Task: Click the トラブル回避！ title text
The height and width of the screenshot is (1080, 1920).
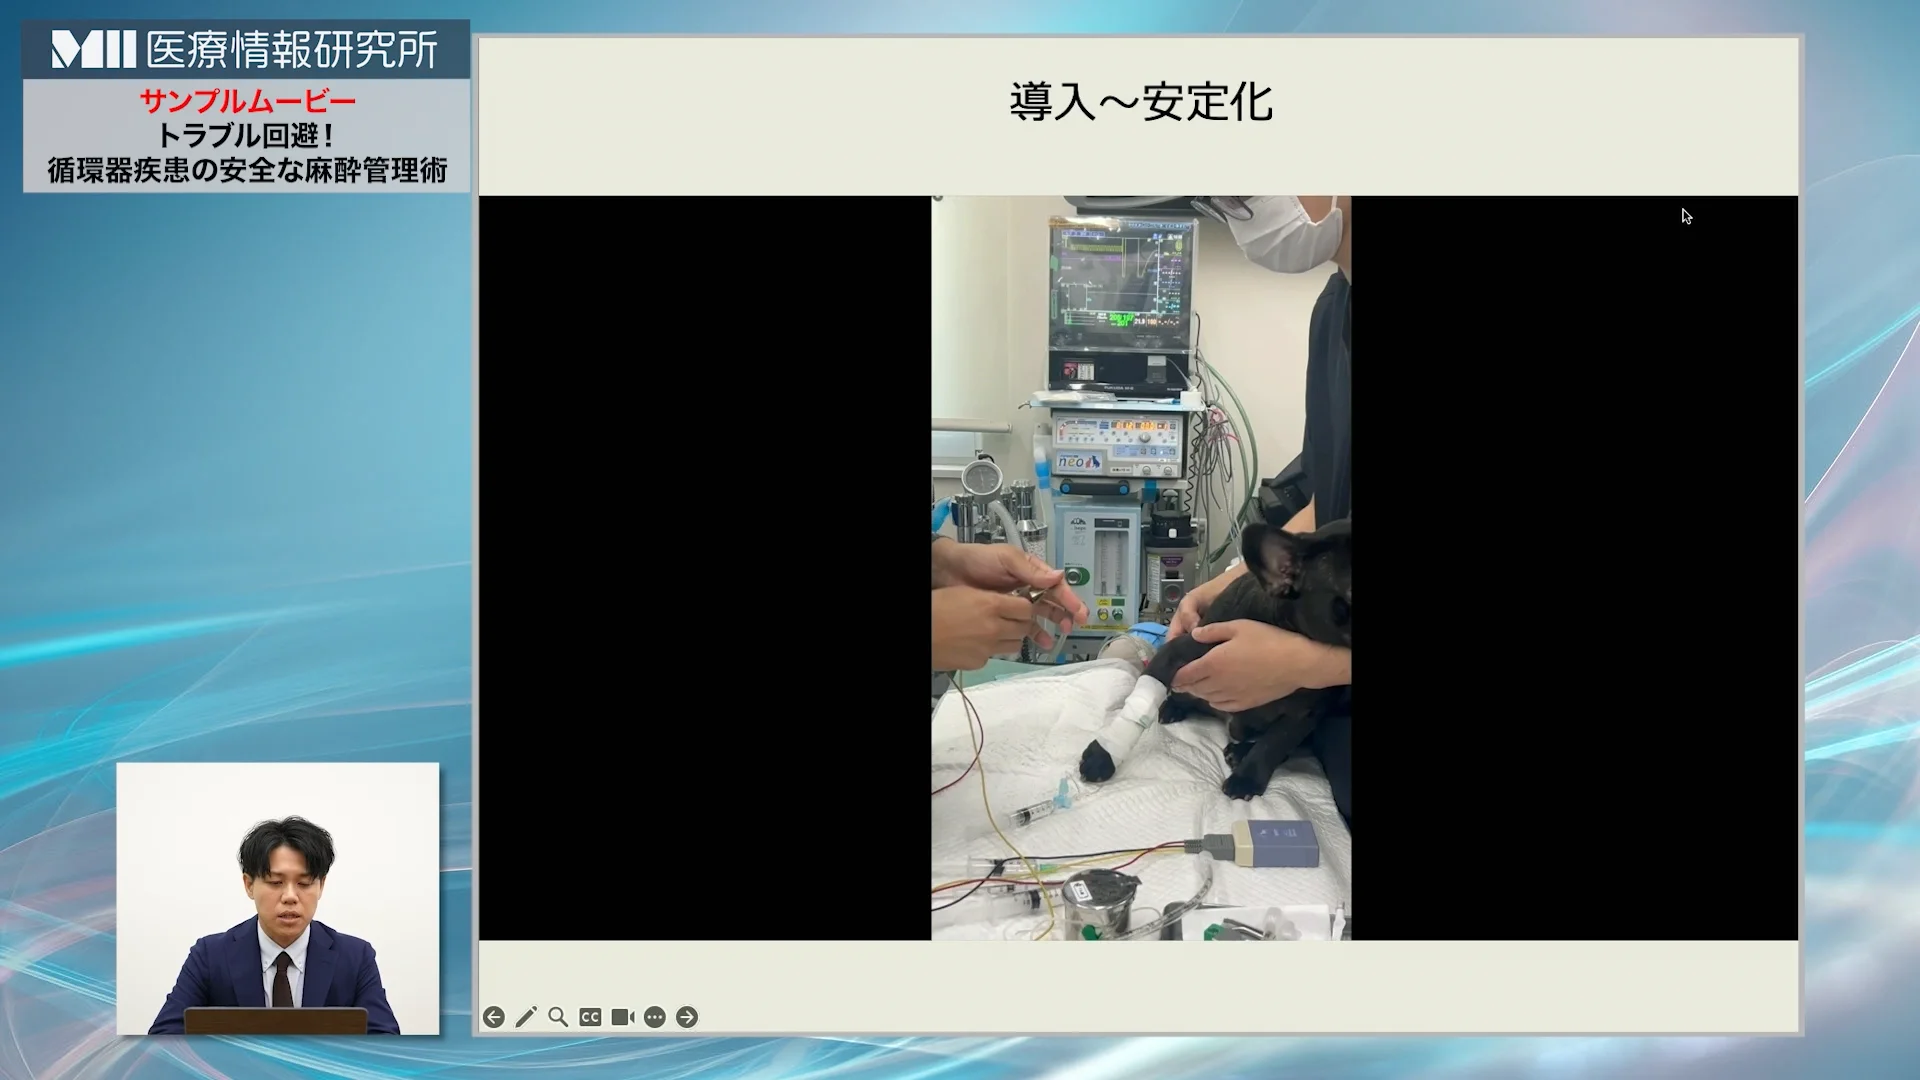Action: [247, 135]
